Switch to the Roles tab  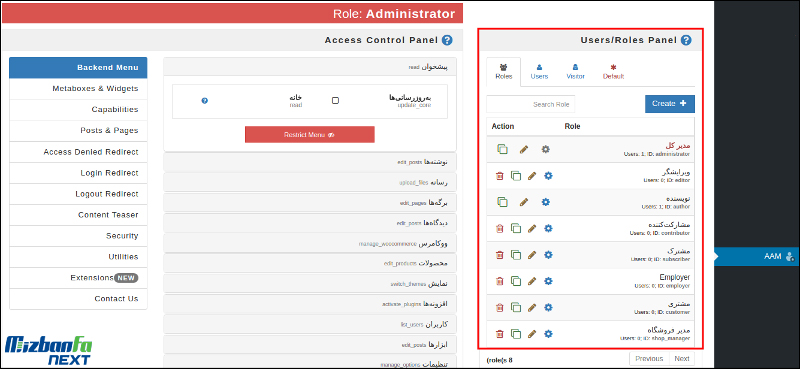[504, 72]
